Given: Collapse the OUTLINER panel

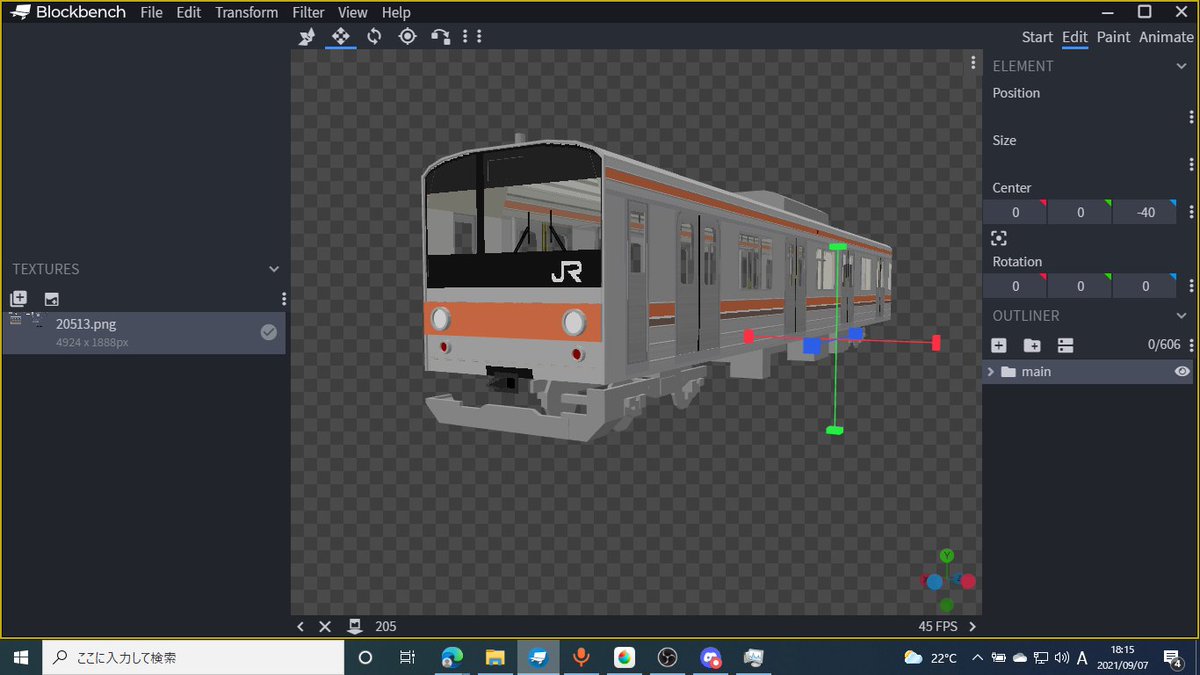Looking at the screenshot, I should coord(1181,316).
